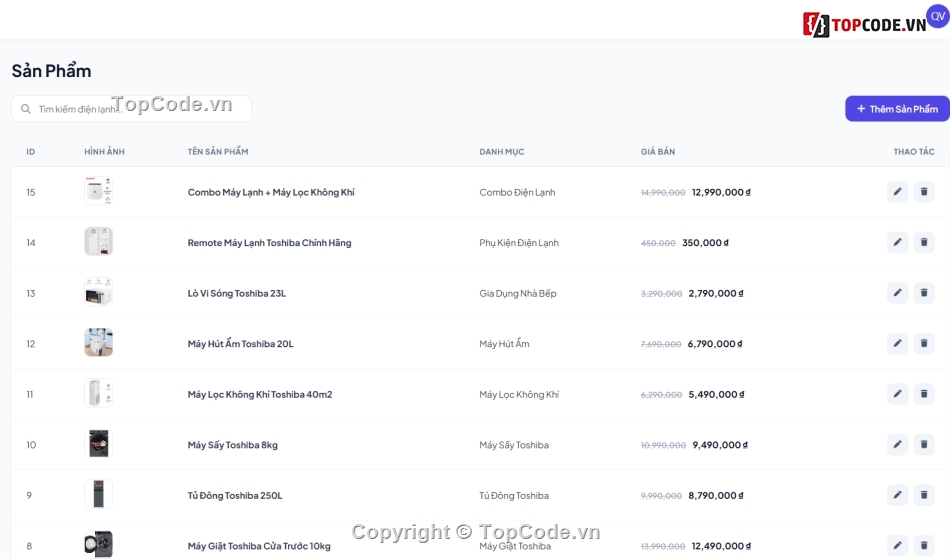Click sale price 12,990,000 đ
This screenshot has height=559, width=950.
(x=721, y=192)
